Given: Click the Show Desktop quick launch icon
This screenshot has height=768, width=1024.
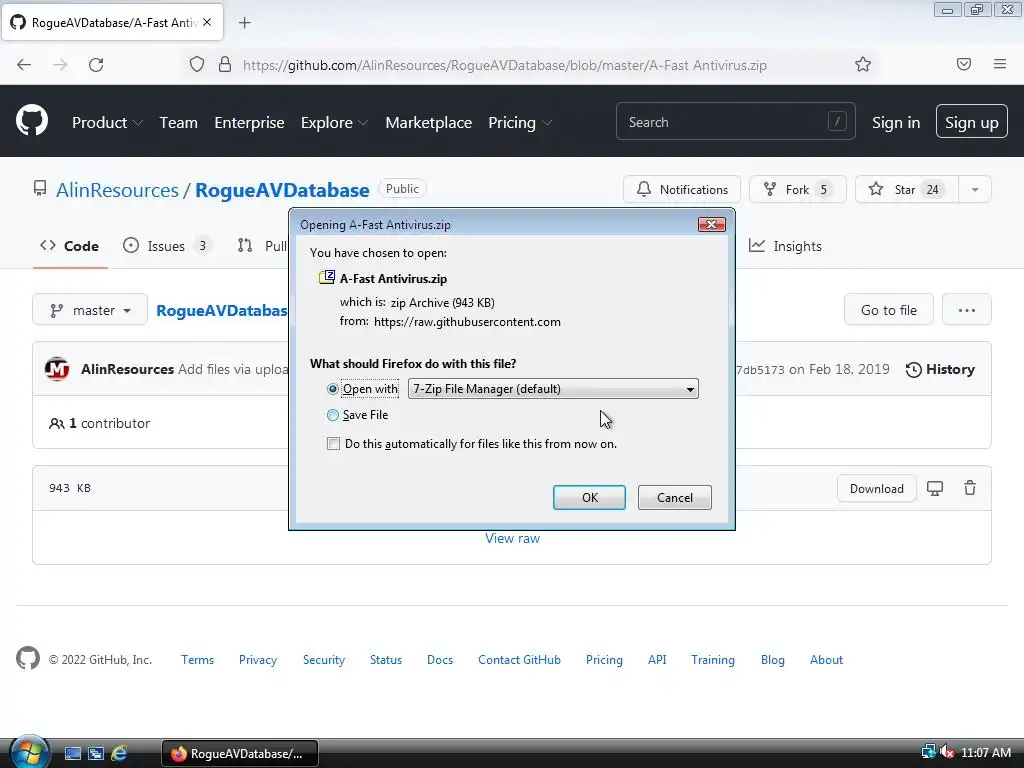Looking at the screenshot, I should [x=72, y=754].
